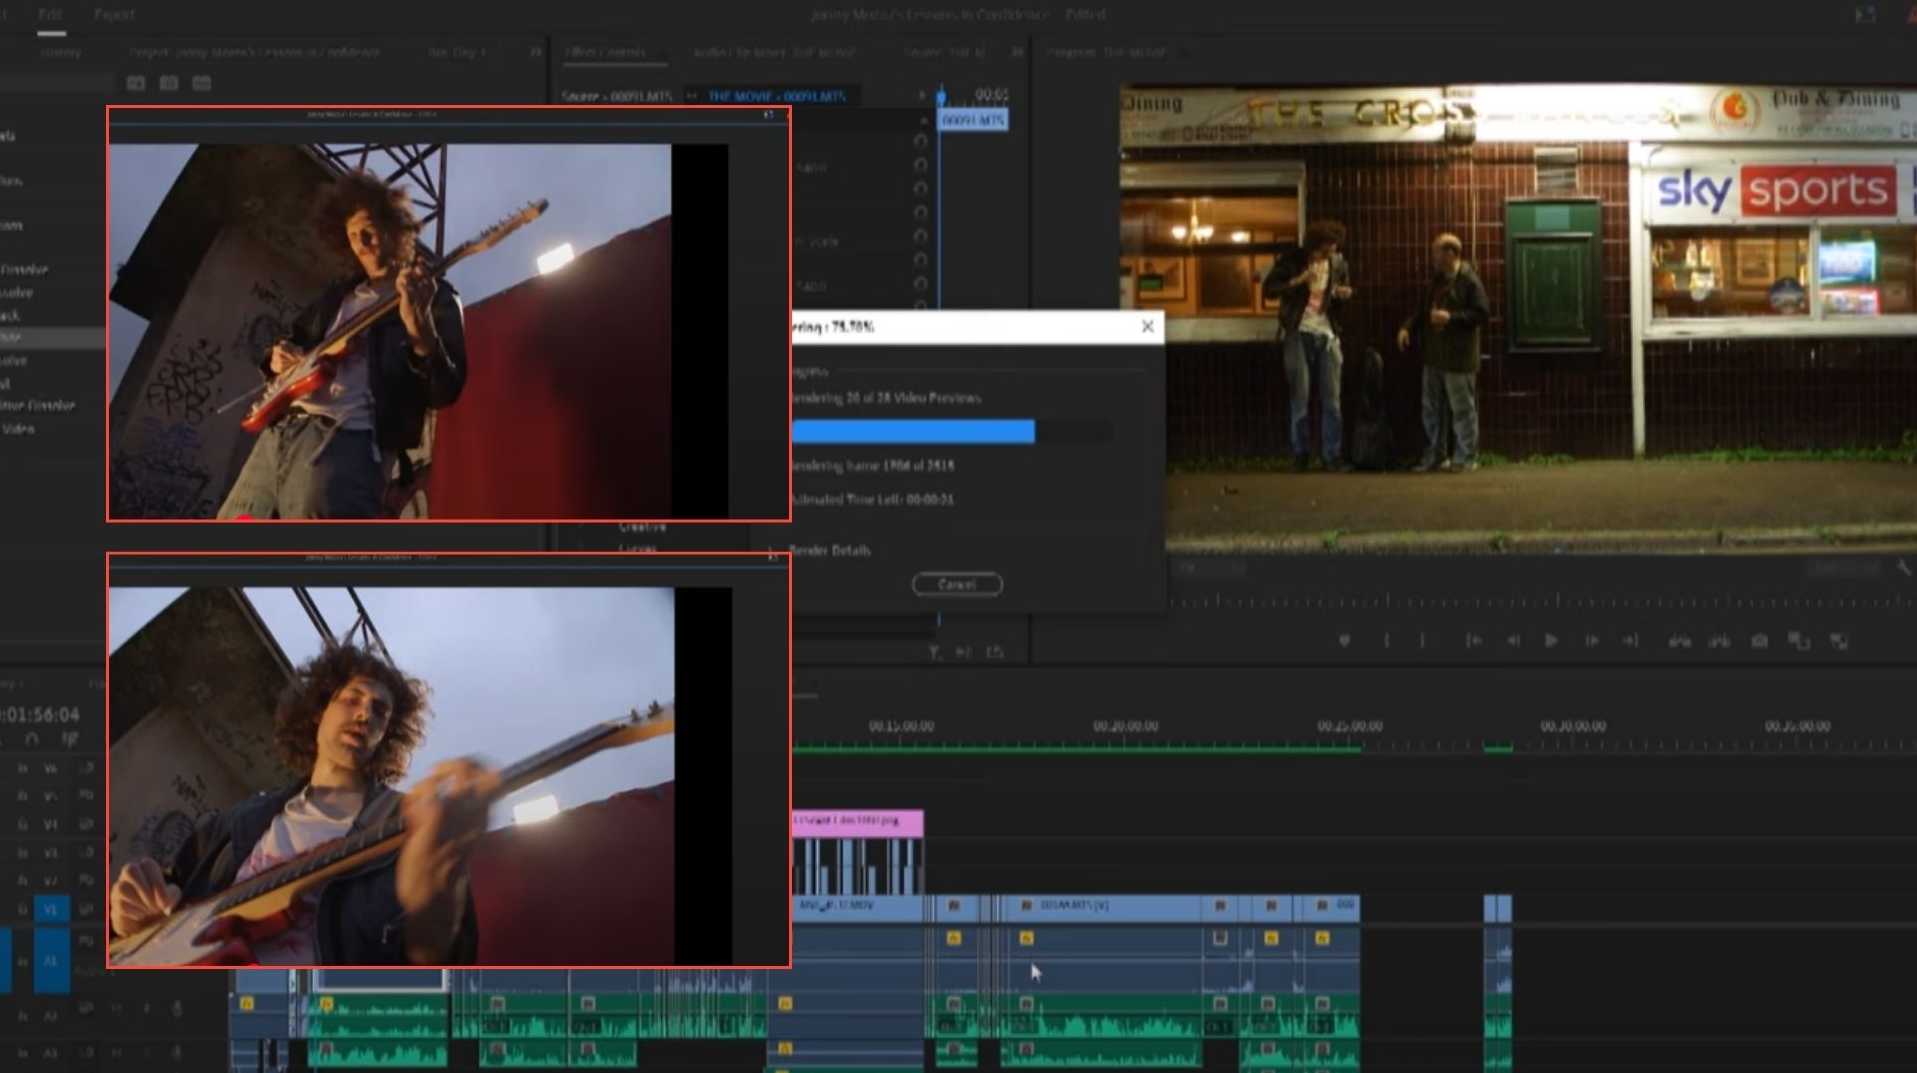
Task: Open the Project panel overflow chevron
Action: (536, 52)
